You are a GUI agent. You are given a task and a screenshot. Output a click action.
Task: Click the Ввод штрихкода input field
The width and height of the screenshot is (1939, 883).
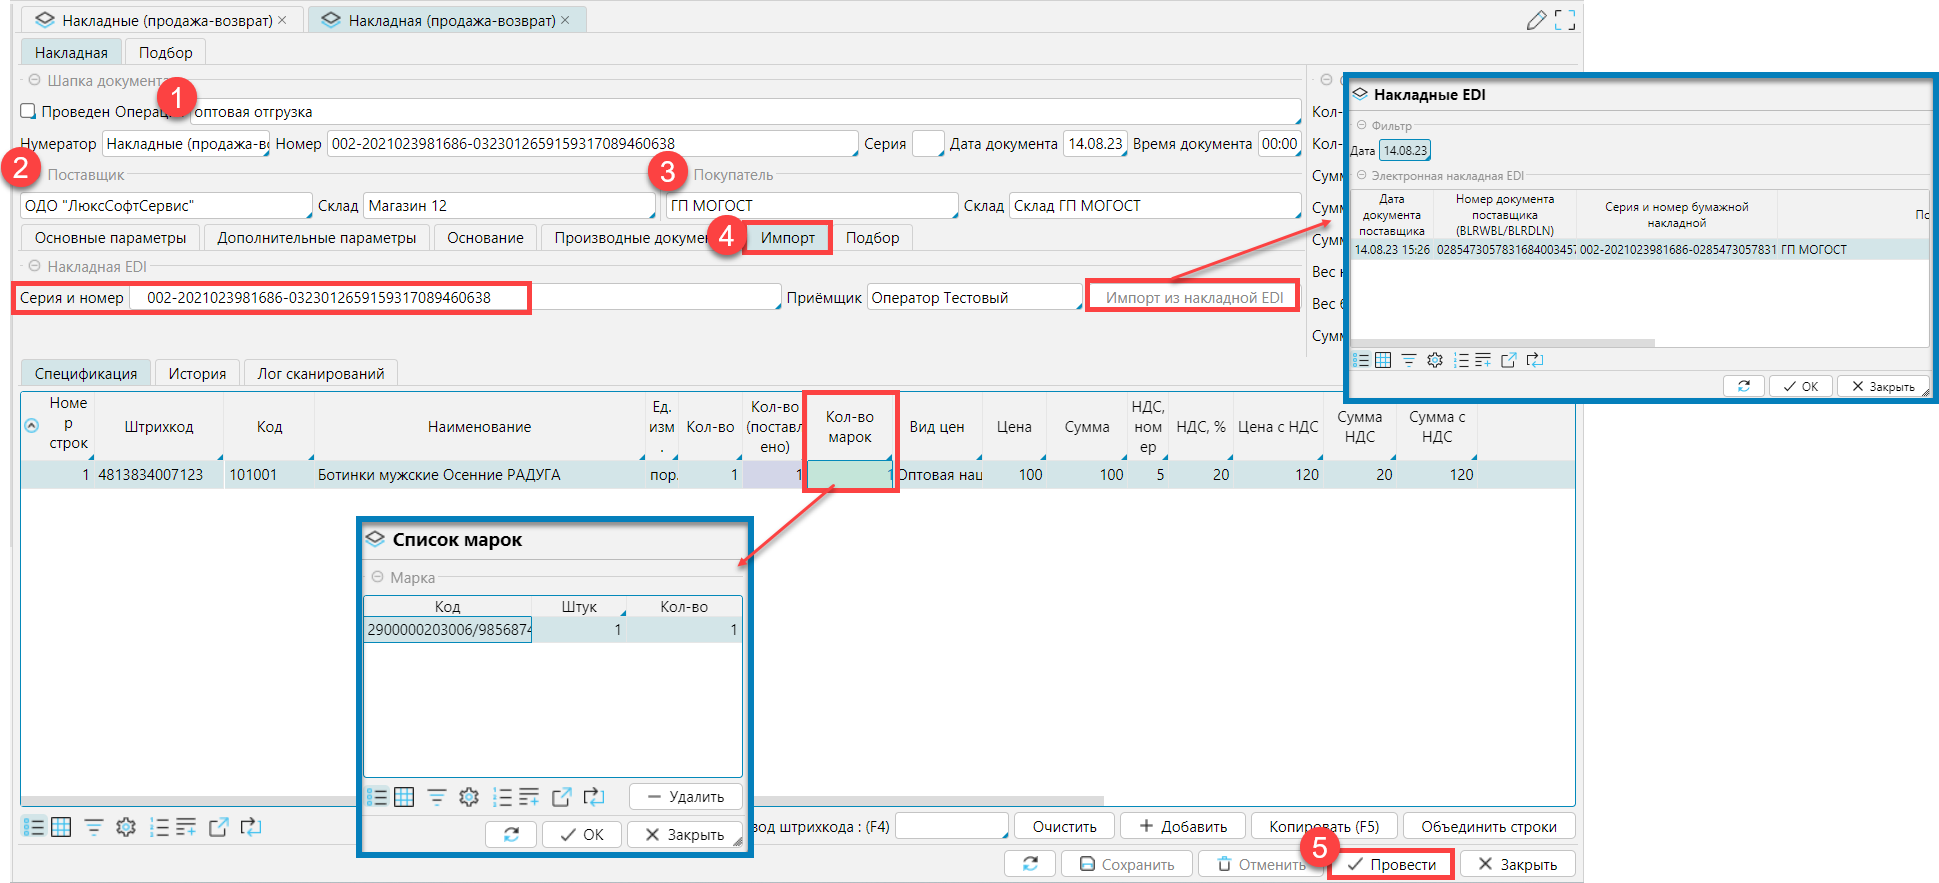pos(950,826)
